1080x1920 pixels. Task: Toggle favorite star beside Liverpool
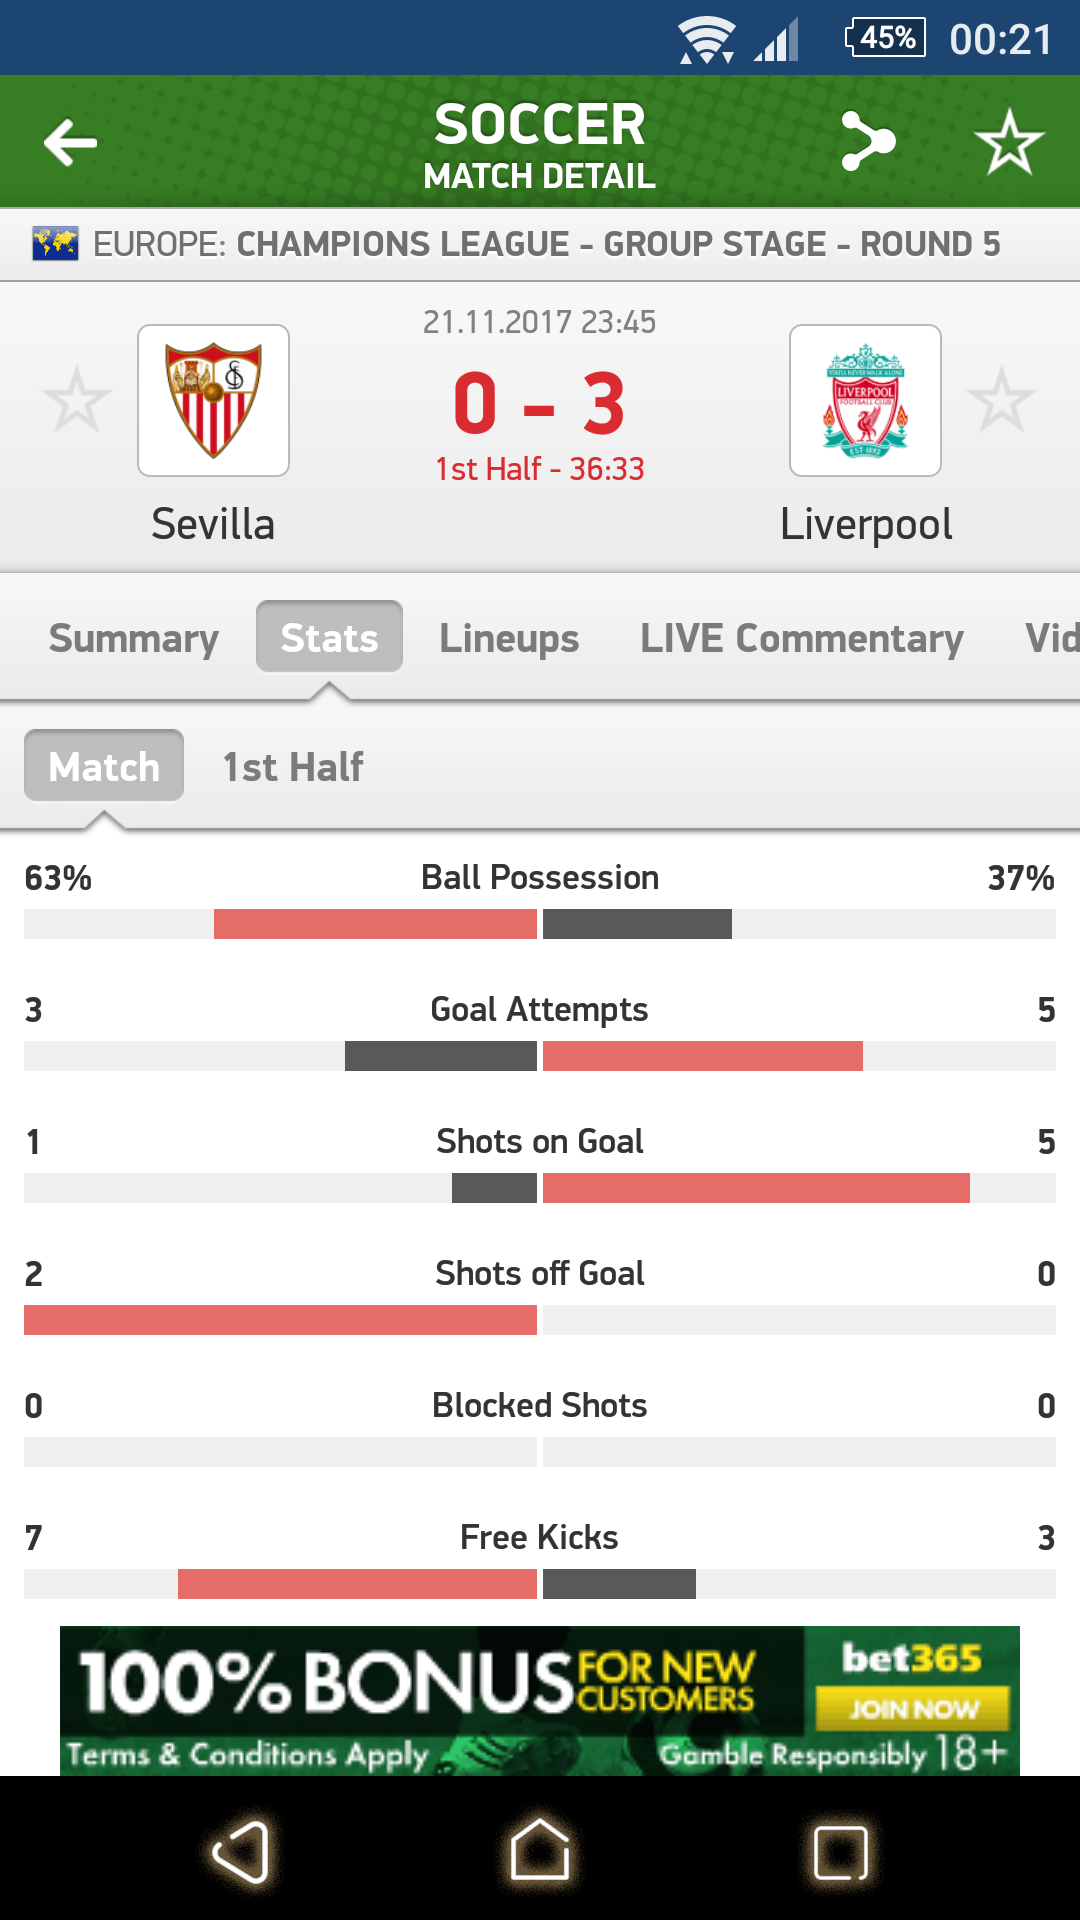pyautogui.click(x=1001, y=400)
